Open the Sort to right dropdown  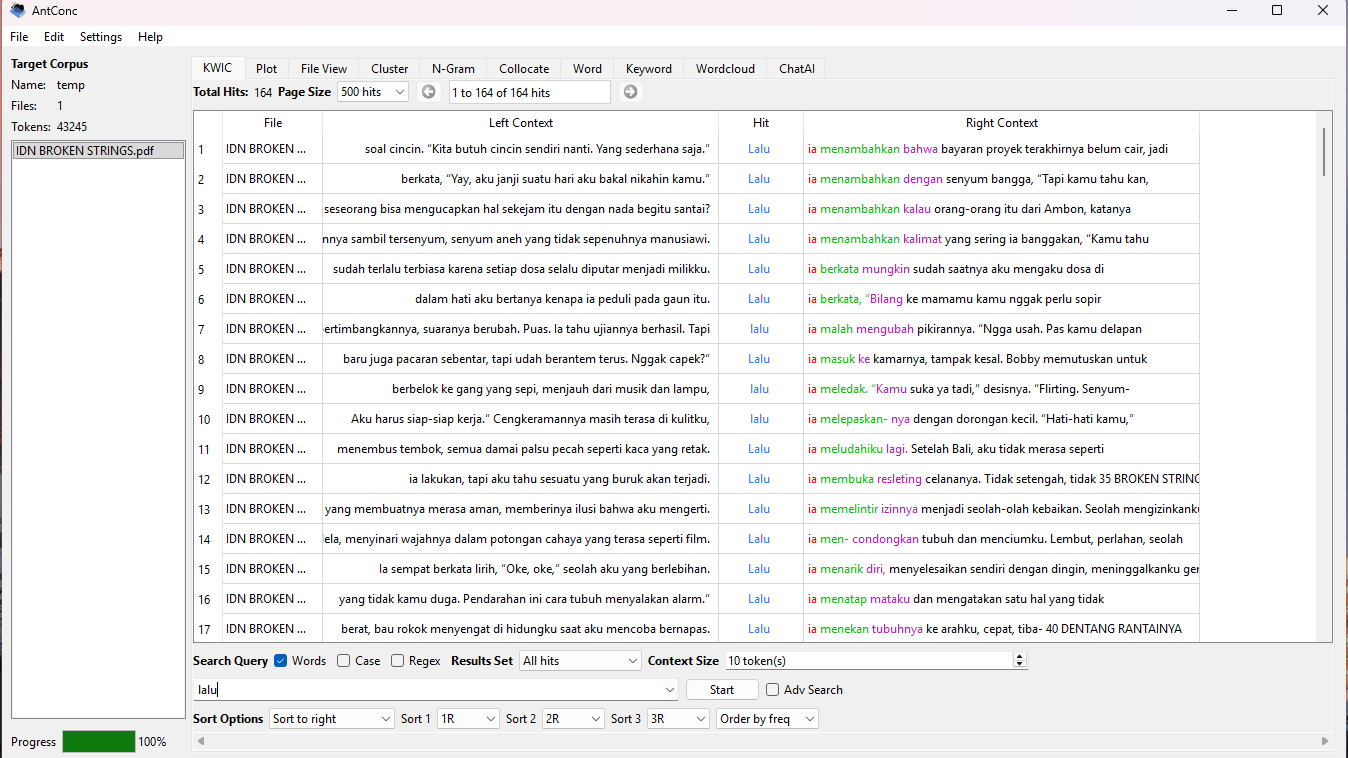click(332, 719)
